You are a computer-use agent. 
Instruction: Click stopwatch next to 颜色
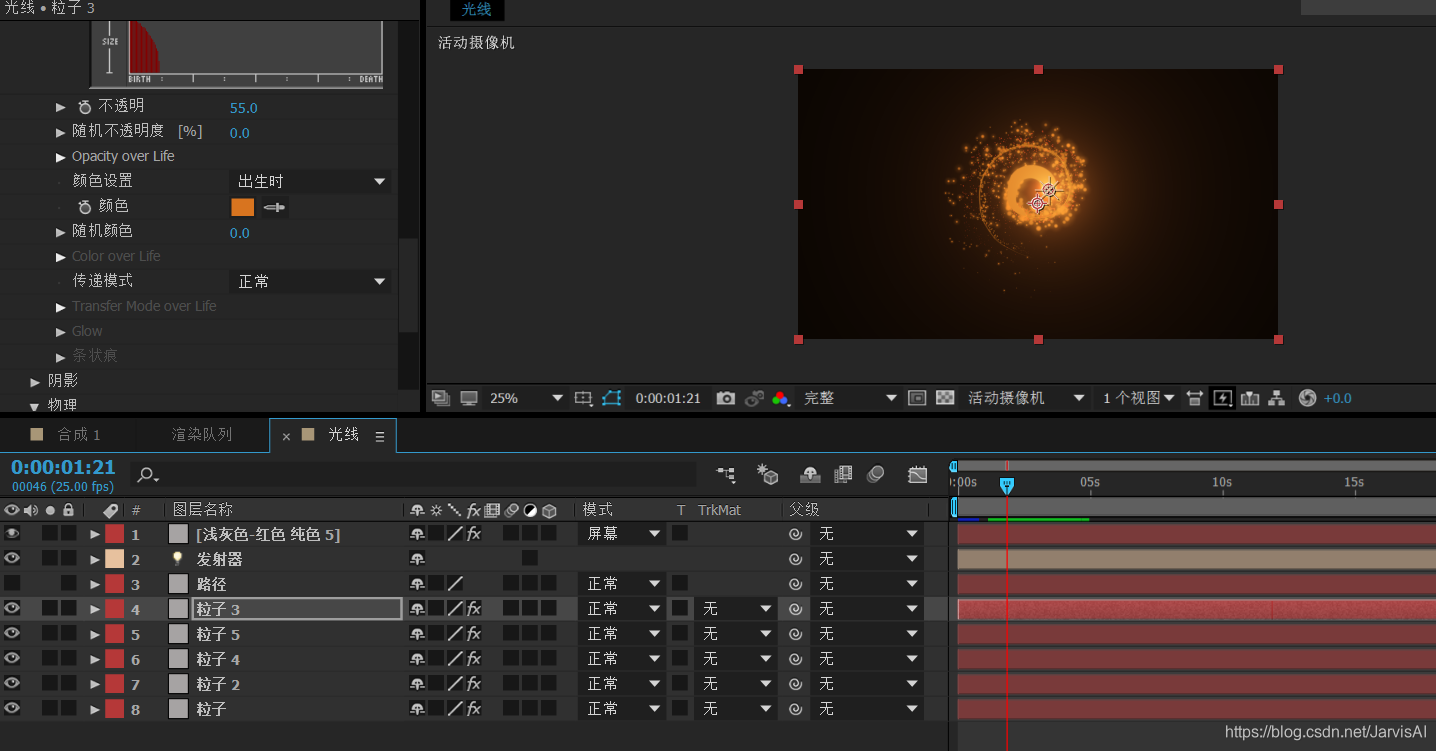(85, 207)
